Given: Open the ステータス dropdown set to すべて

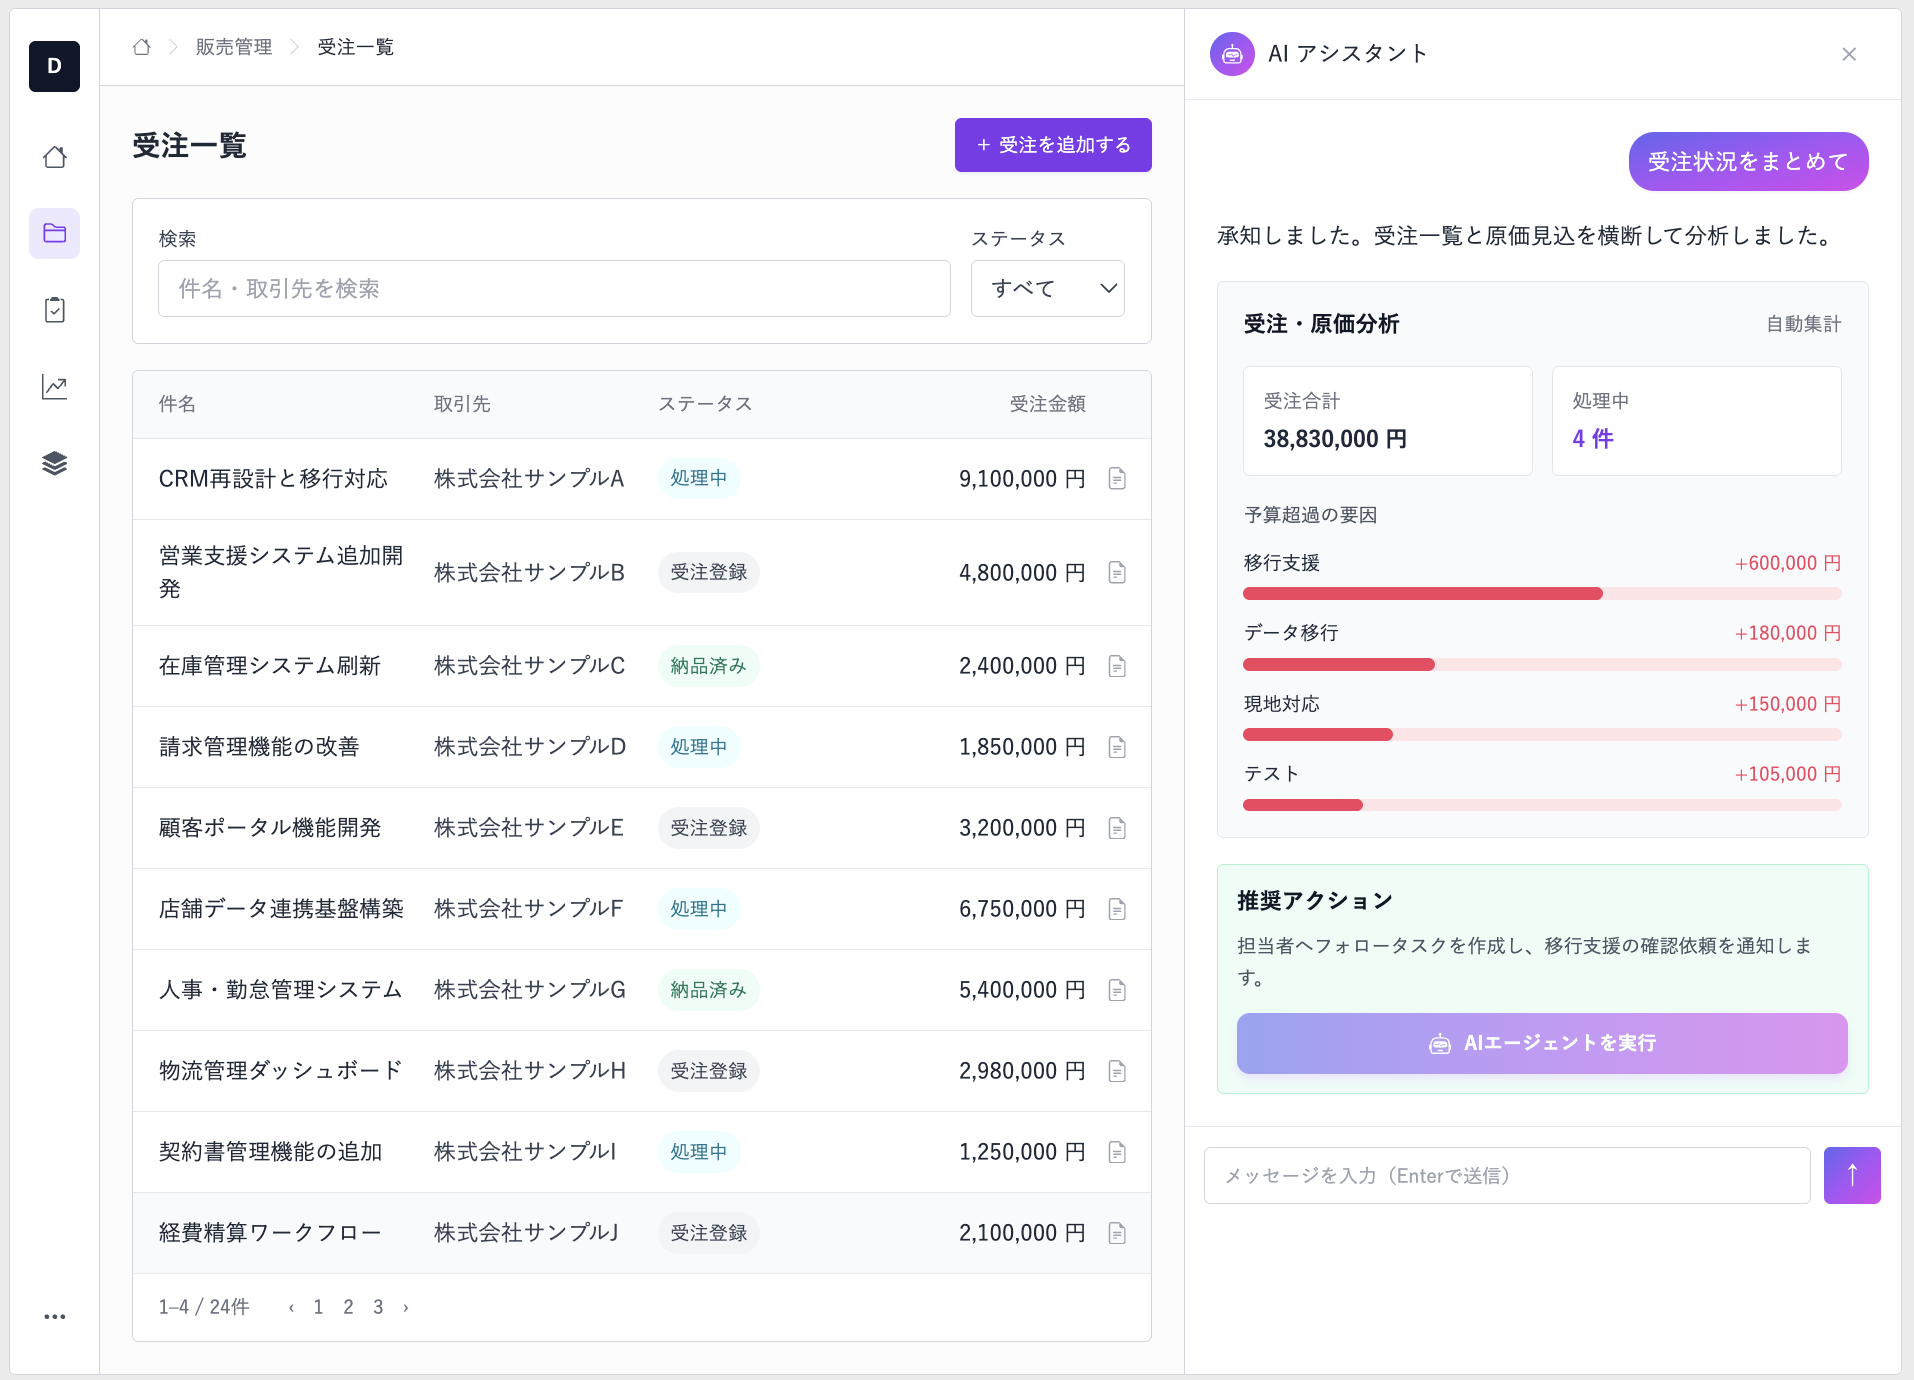Looking at the screenshot, I should coord(1048,288).
